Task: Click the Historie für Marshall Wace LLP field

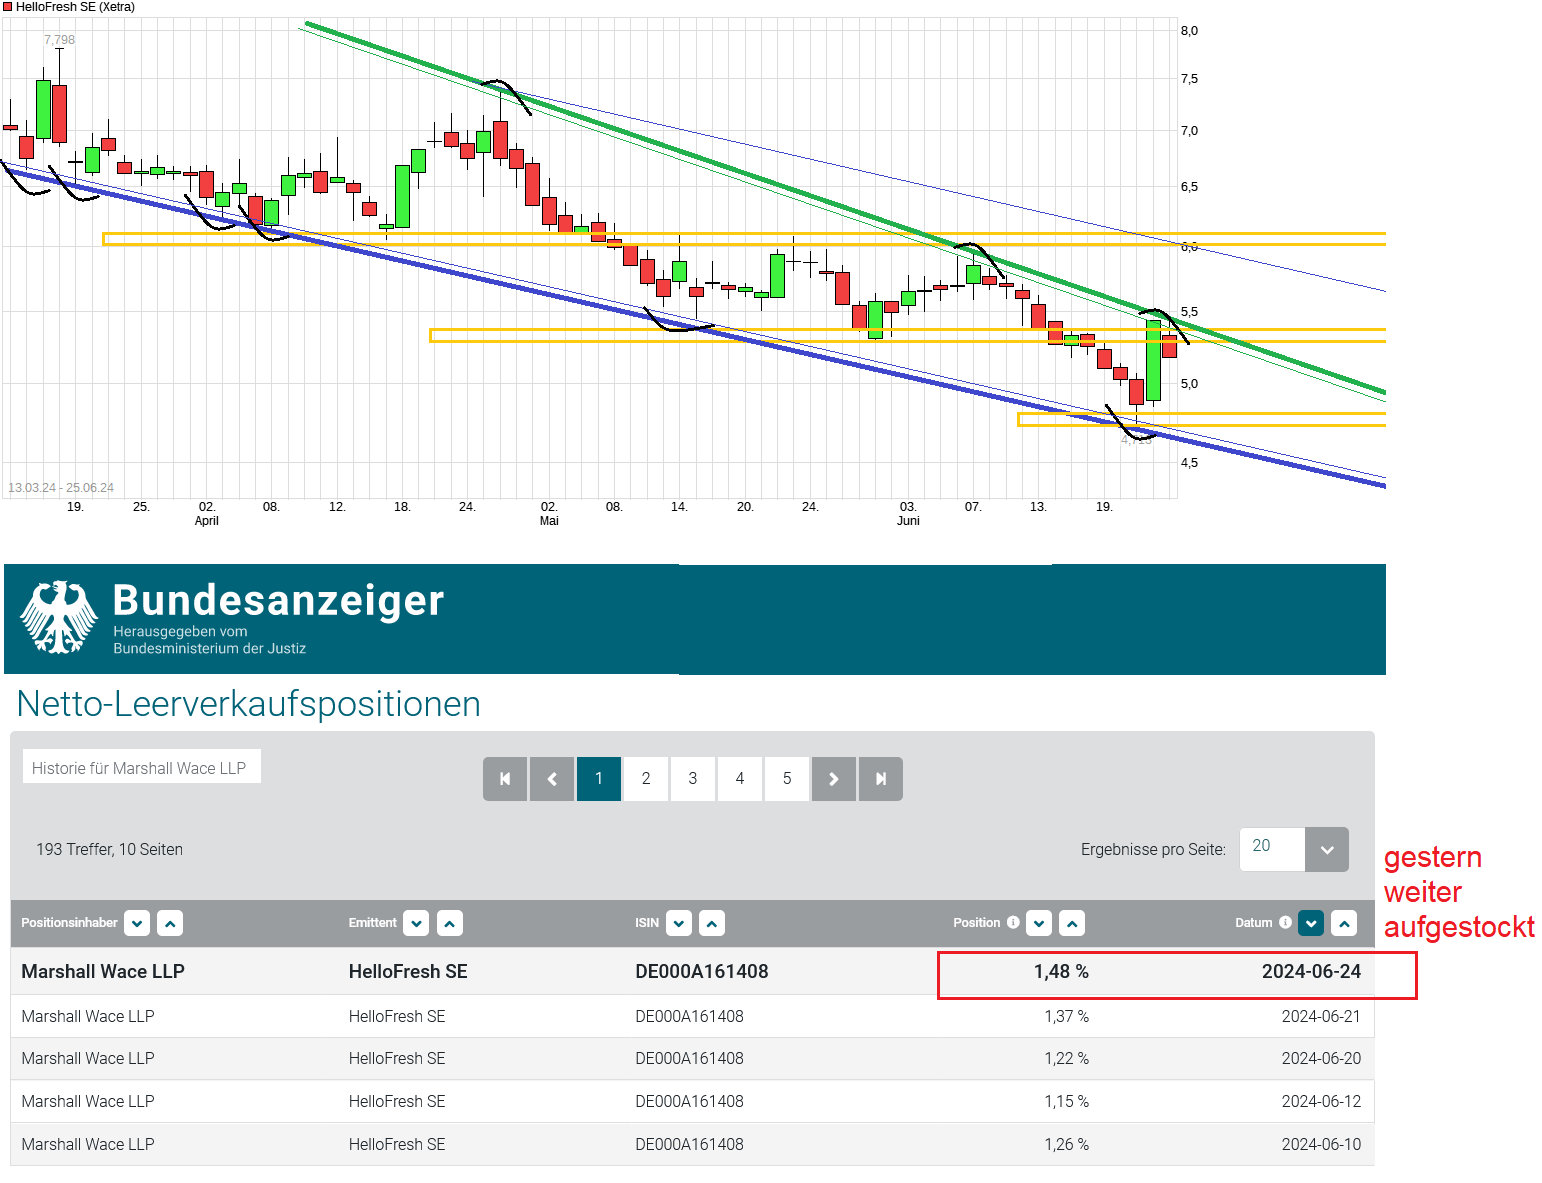Action: point(141,767)
